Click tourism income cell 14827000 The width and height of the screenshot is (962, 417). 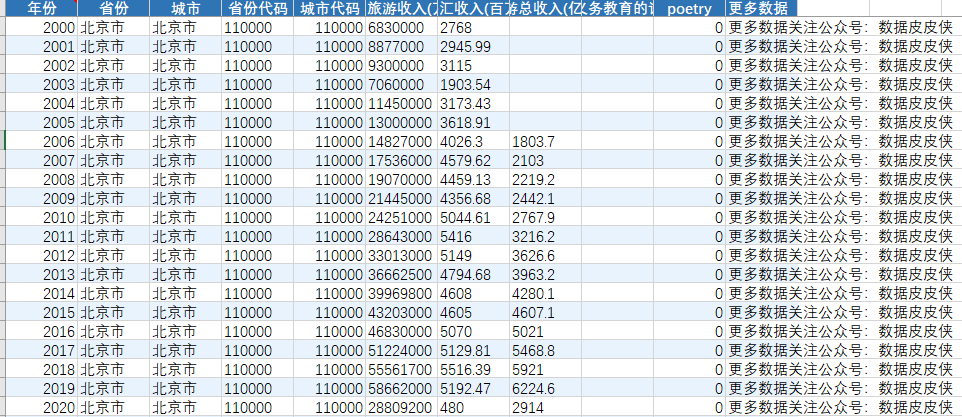coord(401,142)
